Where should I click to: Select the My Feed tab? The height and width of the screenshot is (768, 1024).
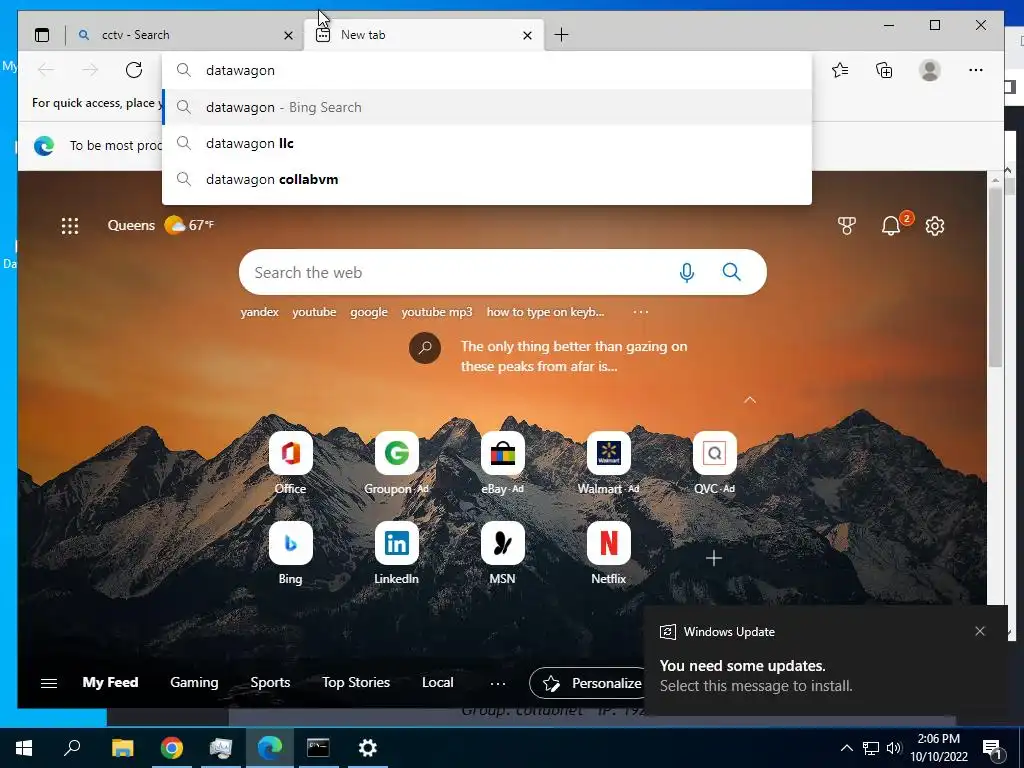[110, 682]
